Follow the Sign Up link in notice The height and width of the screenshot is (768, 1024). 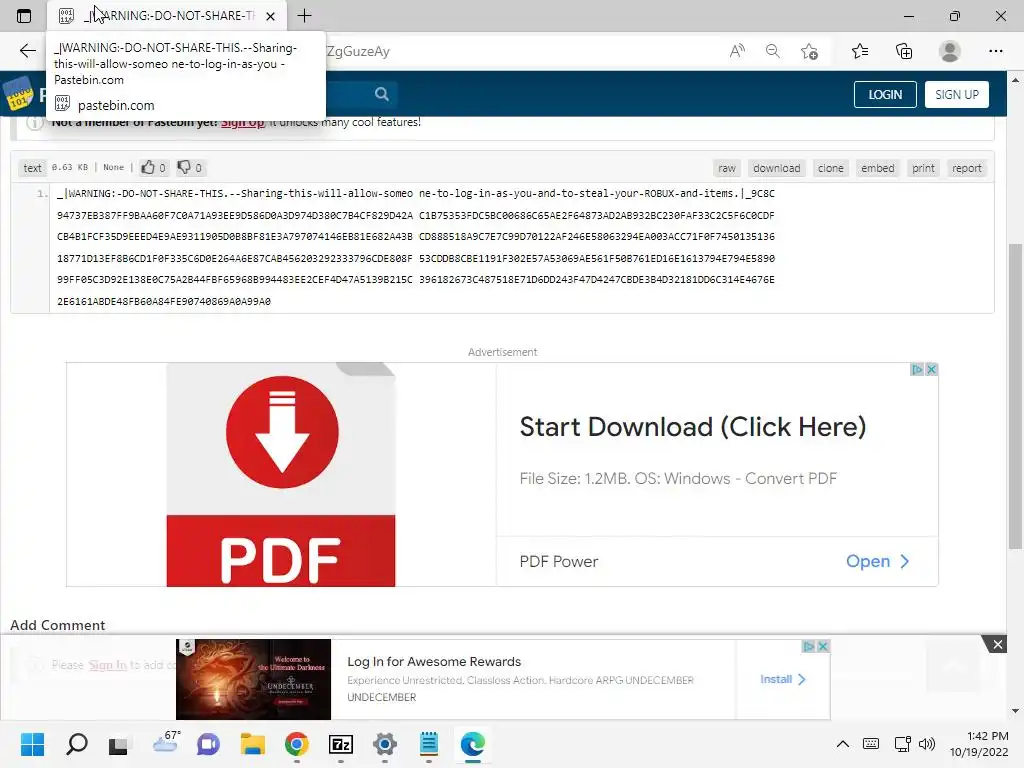pos(243,122)
